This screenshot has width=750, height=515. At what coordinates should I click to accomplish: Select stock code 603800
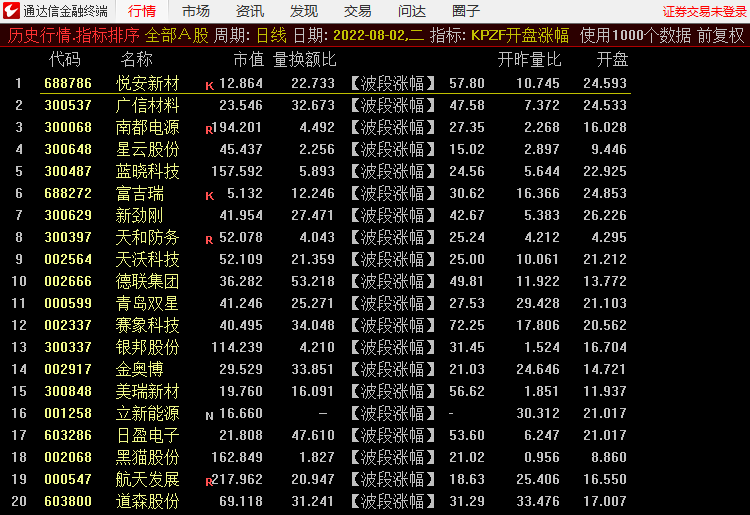coord(68,501)
